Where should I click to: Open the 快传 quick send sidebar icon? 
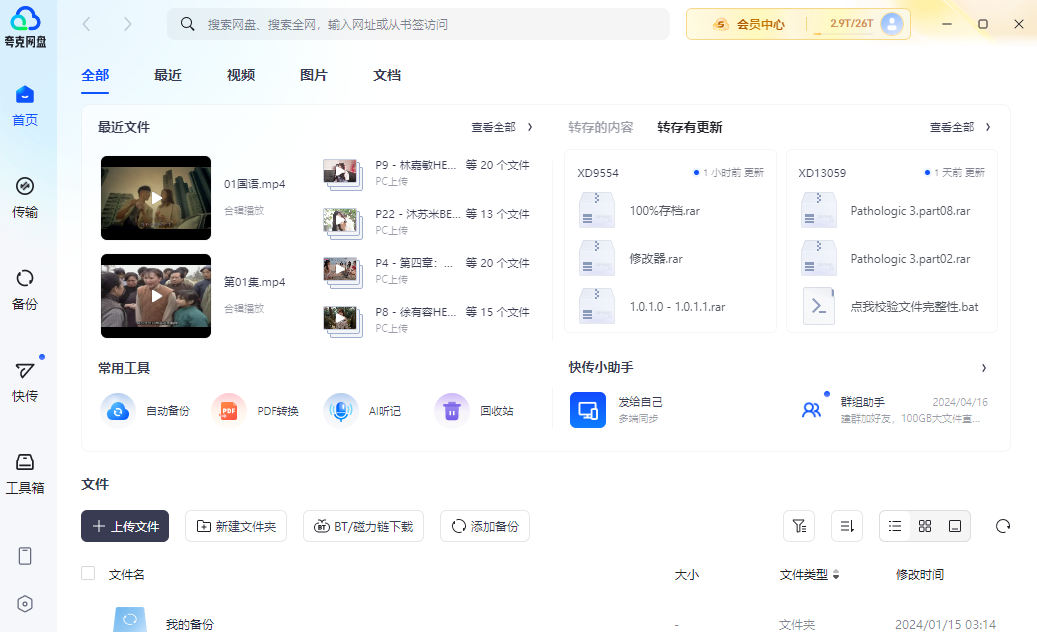(25, 381)
